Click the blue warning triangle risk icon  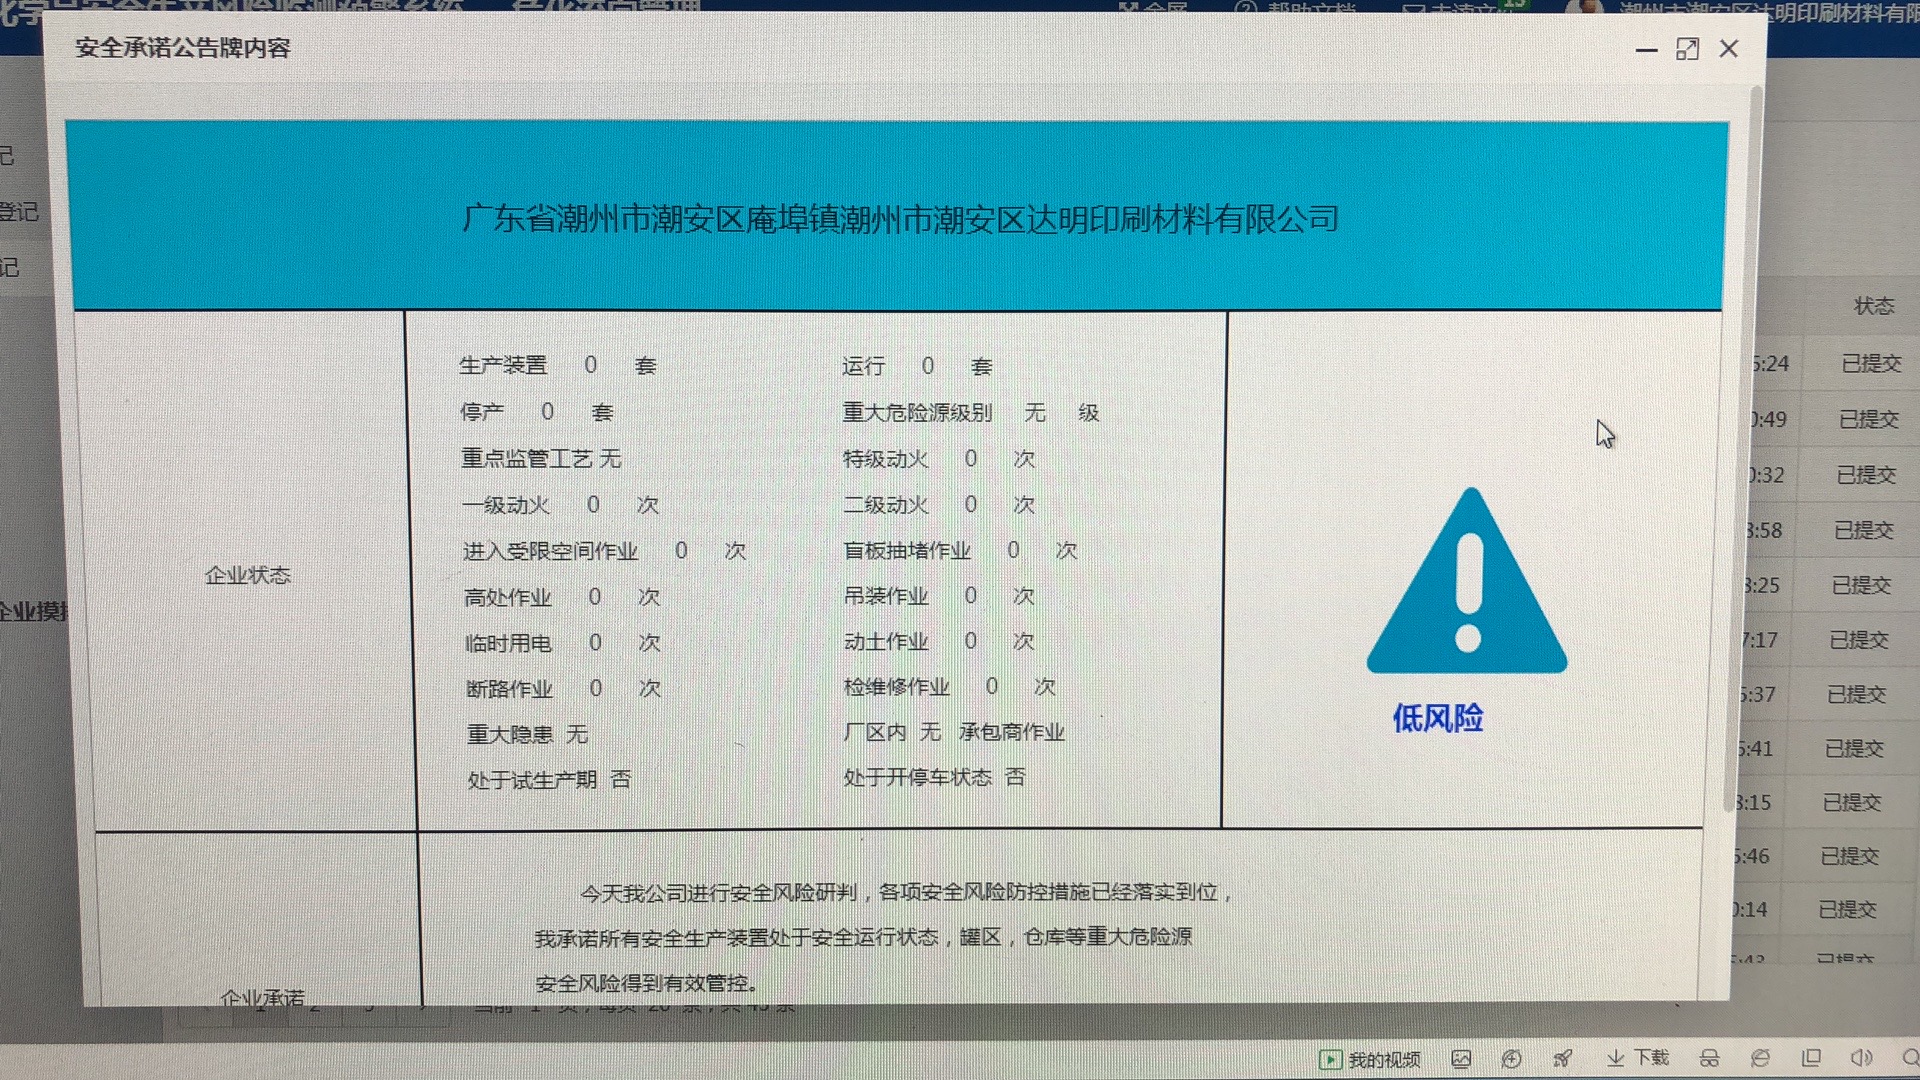(1467, 581)
